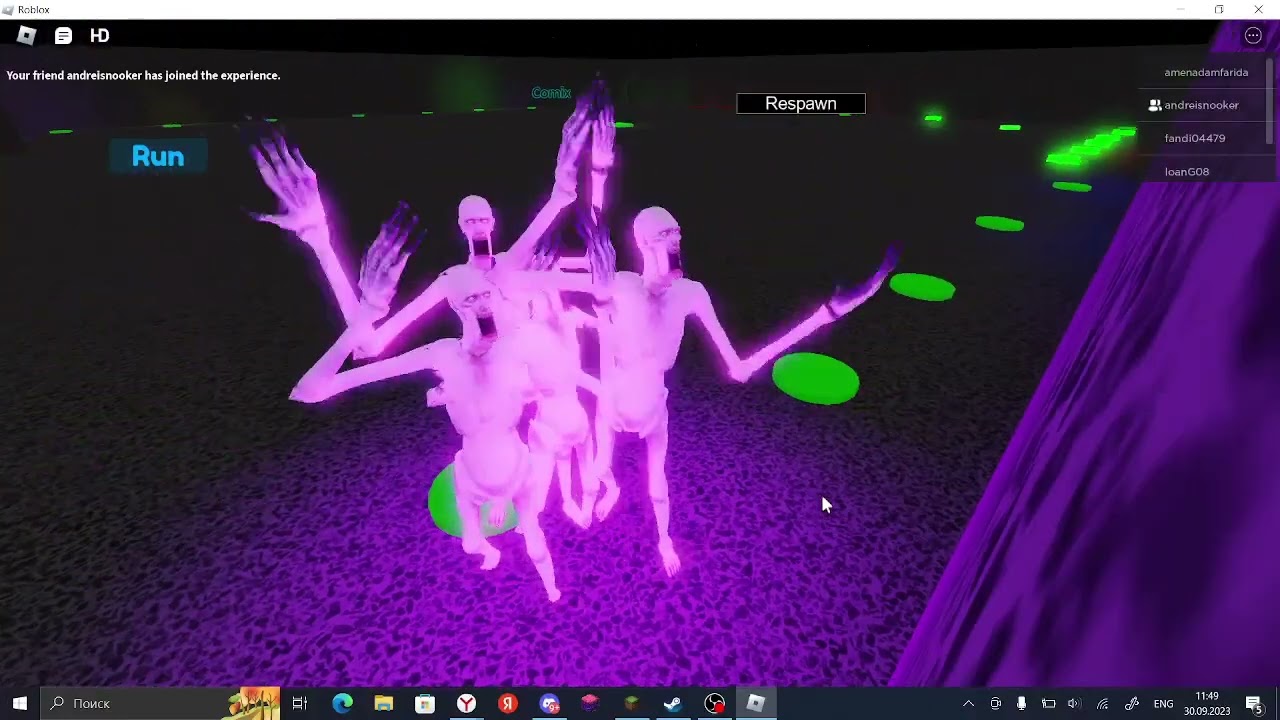Open the volume control tray icon
This screenshot has width=1280, height=720.
(1074, 704)
